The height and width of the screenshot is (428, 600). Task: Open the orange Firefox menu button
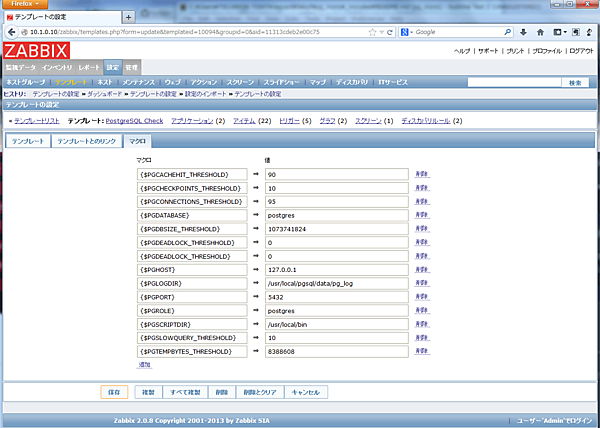tap(25, 5)
